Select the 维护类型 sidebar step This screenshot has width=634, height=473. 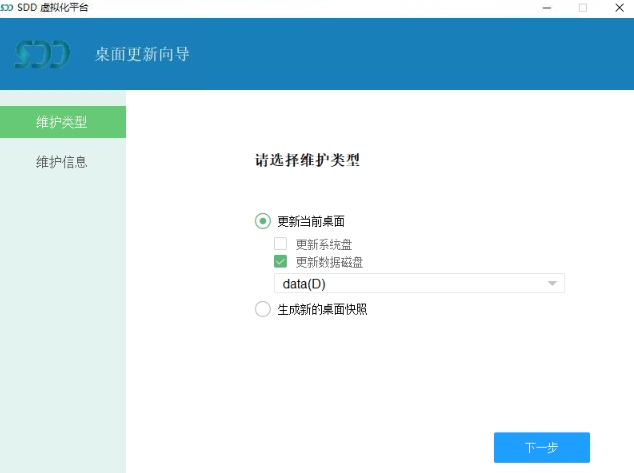coord(62,122)
